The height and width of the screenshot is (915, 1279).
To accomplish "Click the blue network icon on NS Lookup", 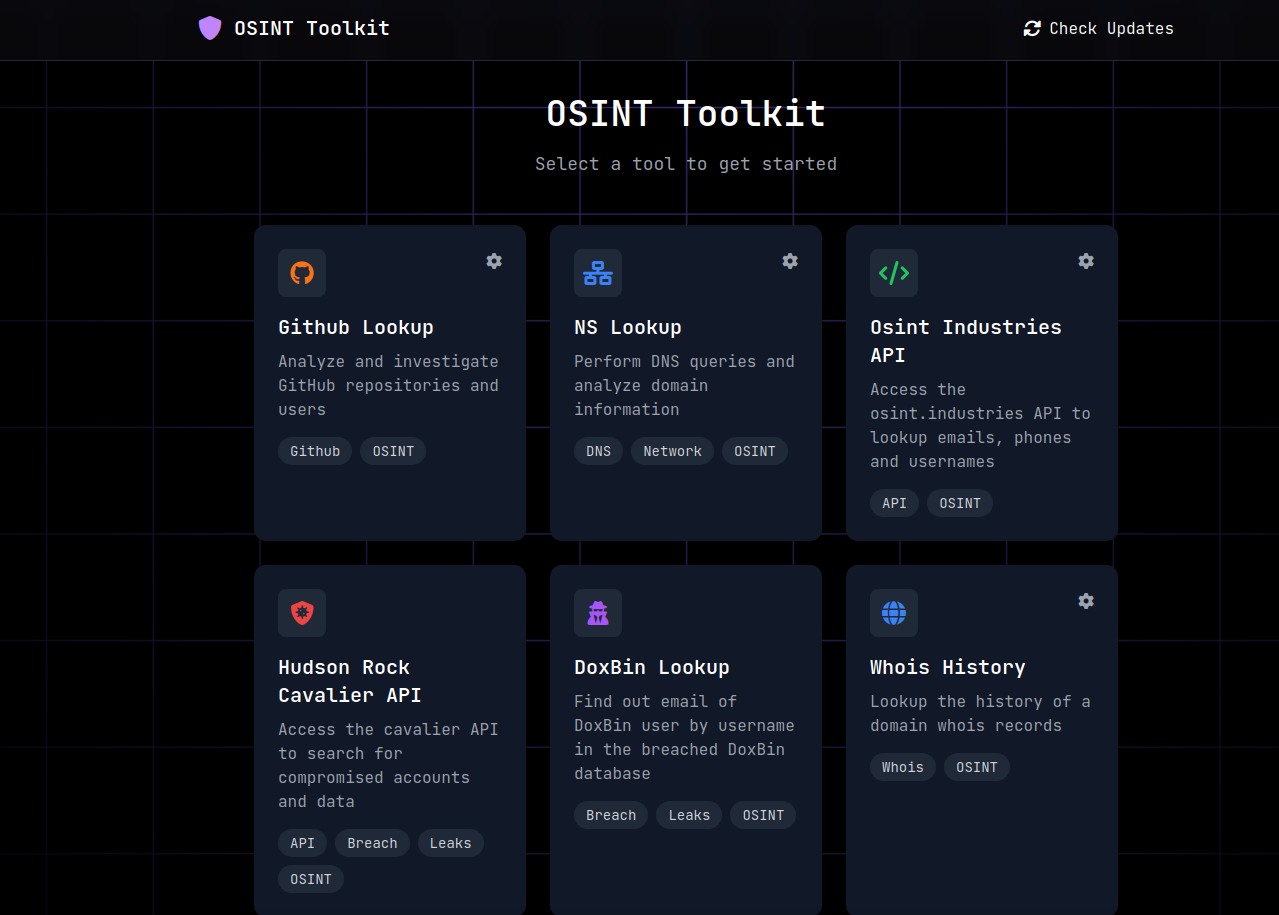I will point(598,273).
